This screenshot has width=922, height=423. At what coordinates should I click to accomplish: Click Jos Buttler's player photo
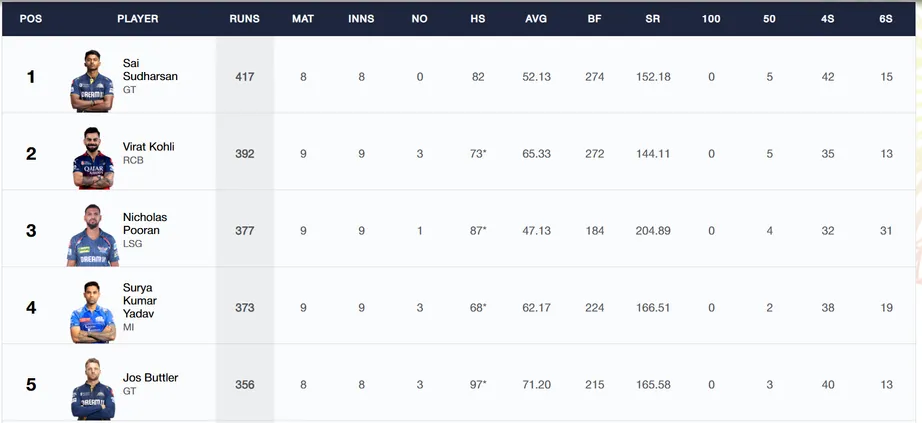point(93,388)
